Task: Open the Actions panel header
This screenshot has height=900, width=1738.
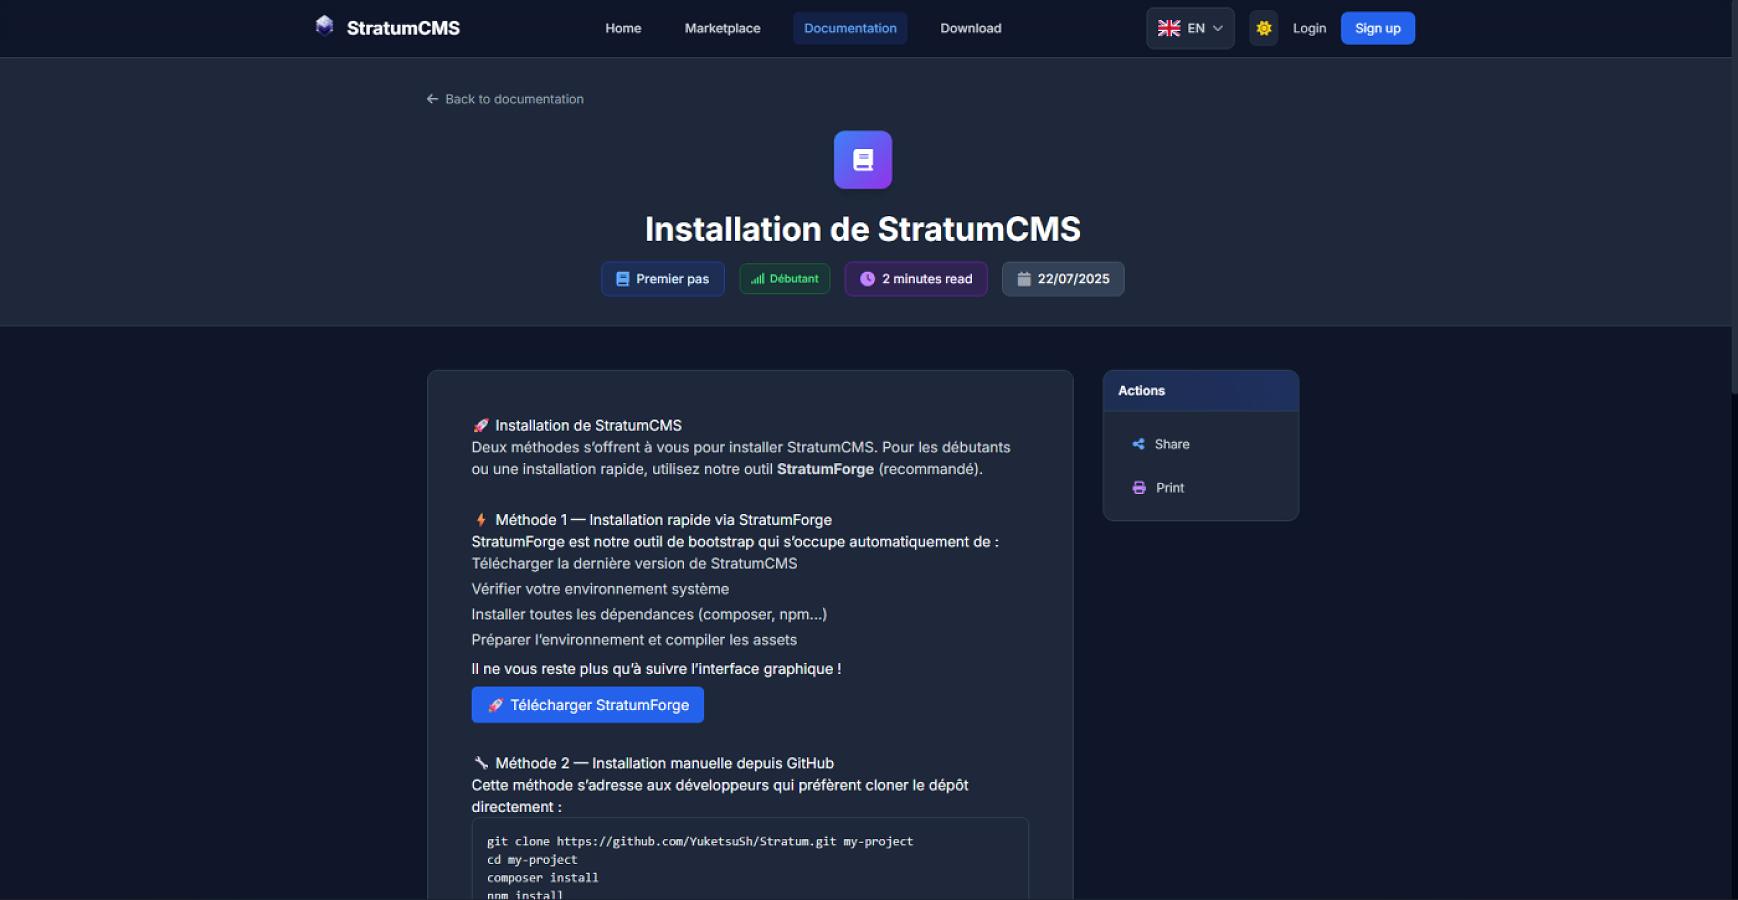Action: coord(1140,390)
